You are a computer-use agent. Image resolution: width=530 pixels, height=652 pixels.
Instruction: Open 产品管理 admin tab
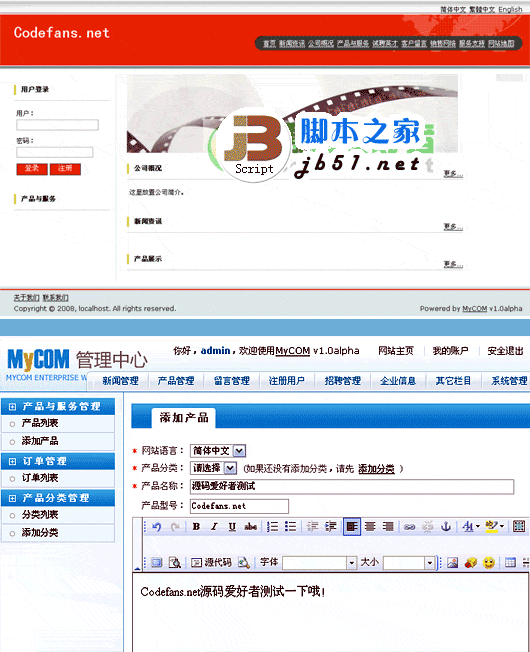click(x=175, y=380)
